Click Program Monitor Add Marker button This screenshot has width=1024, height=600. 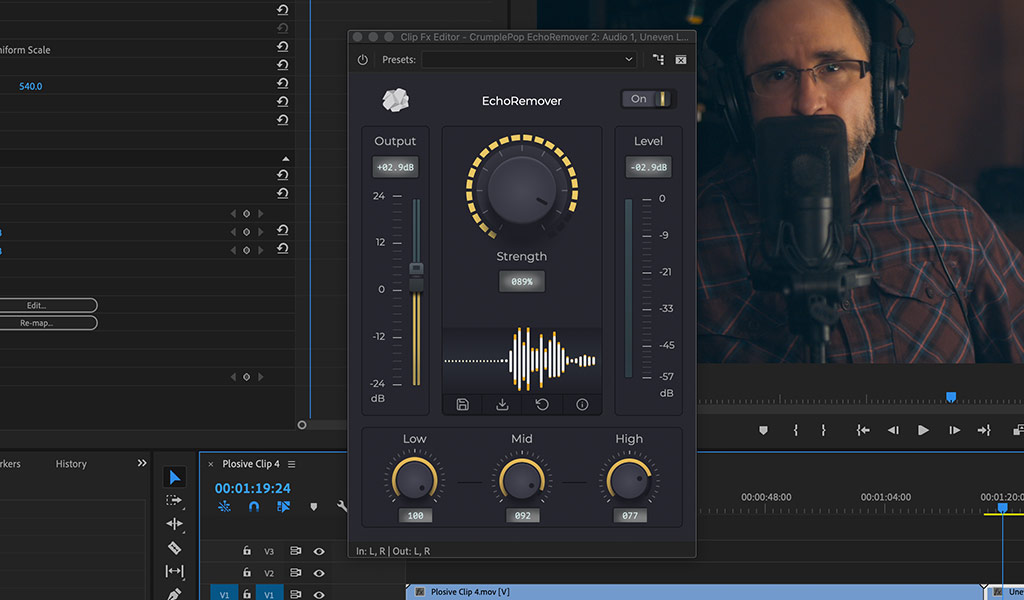pos(763,430)
